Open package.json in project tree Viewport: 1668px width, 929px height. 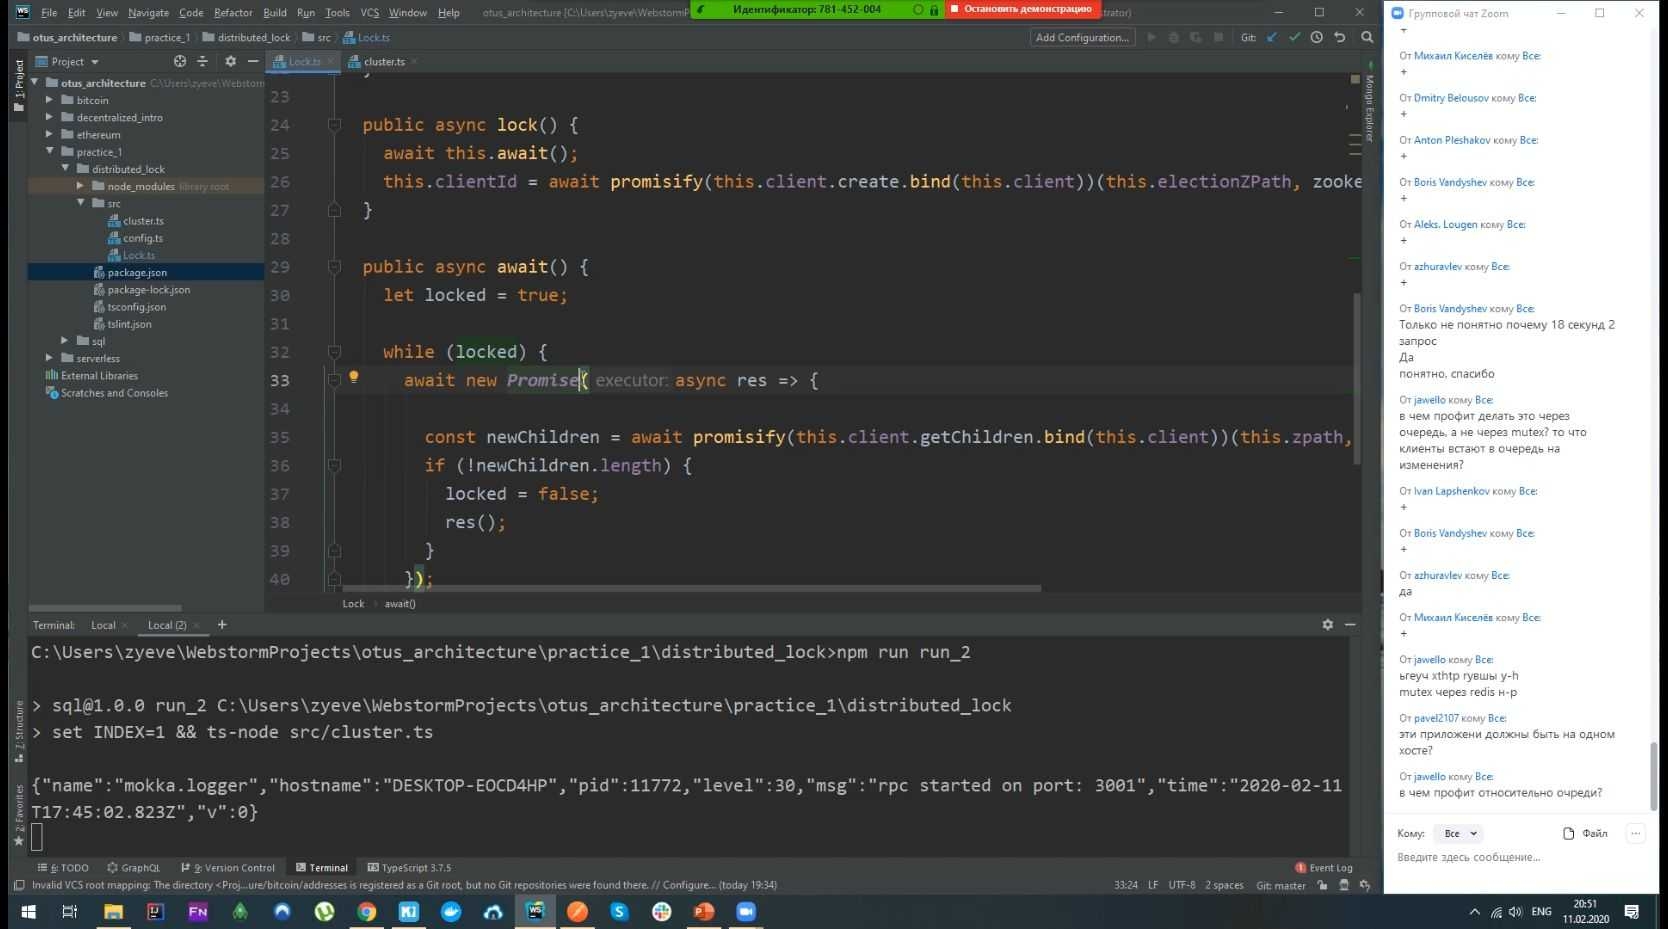pos(137,272)
